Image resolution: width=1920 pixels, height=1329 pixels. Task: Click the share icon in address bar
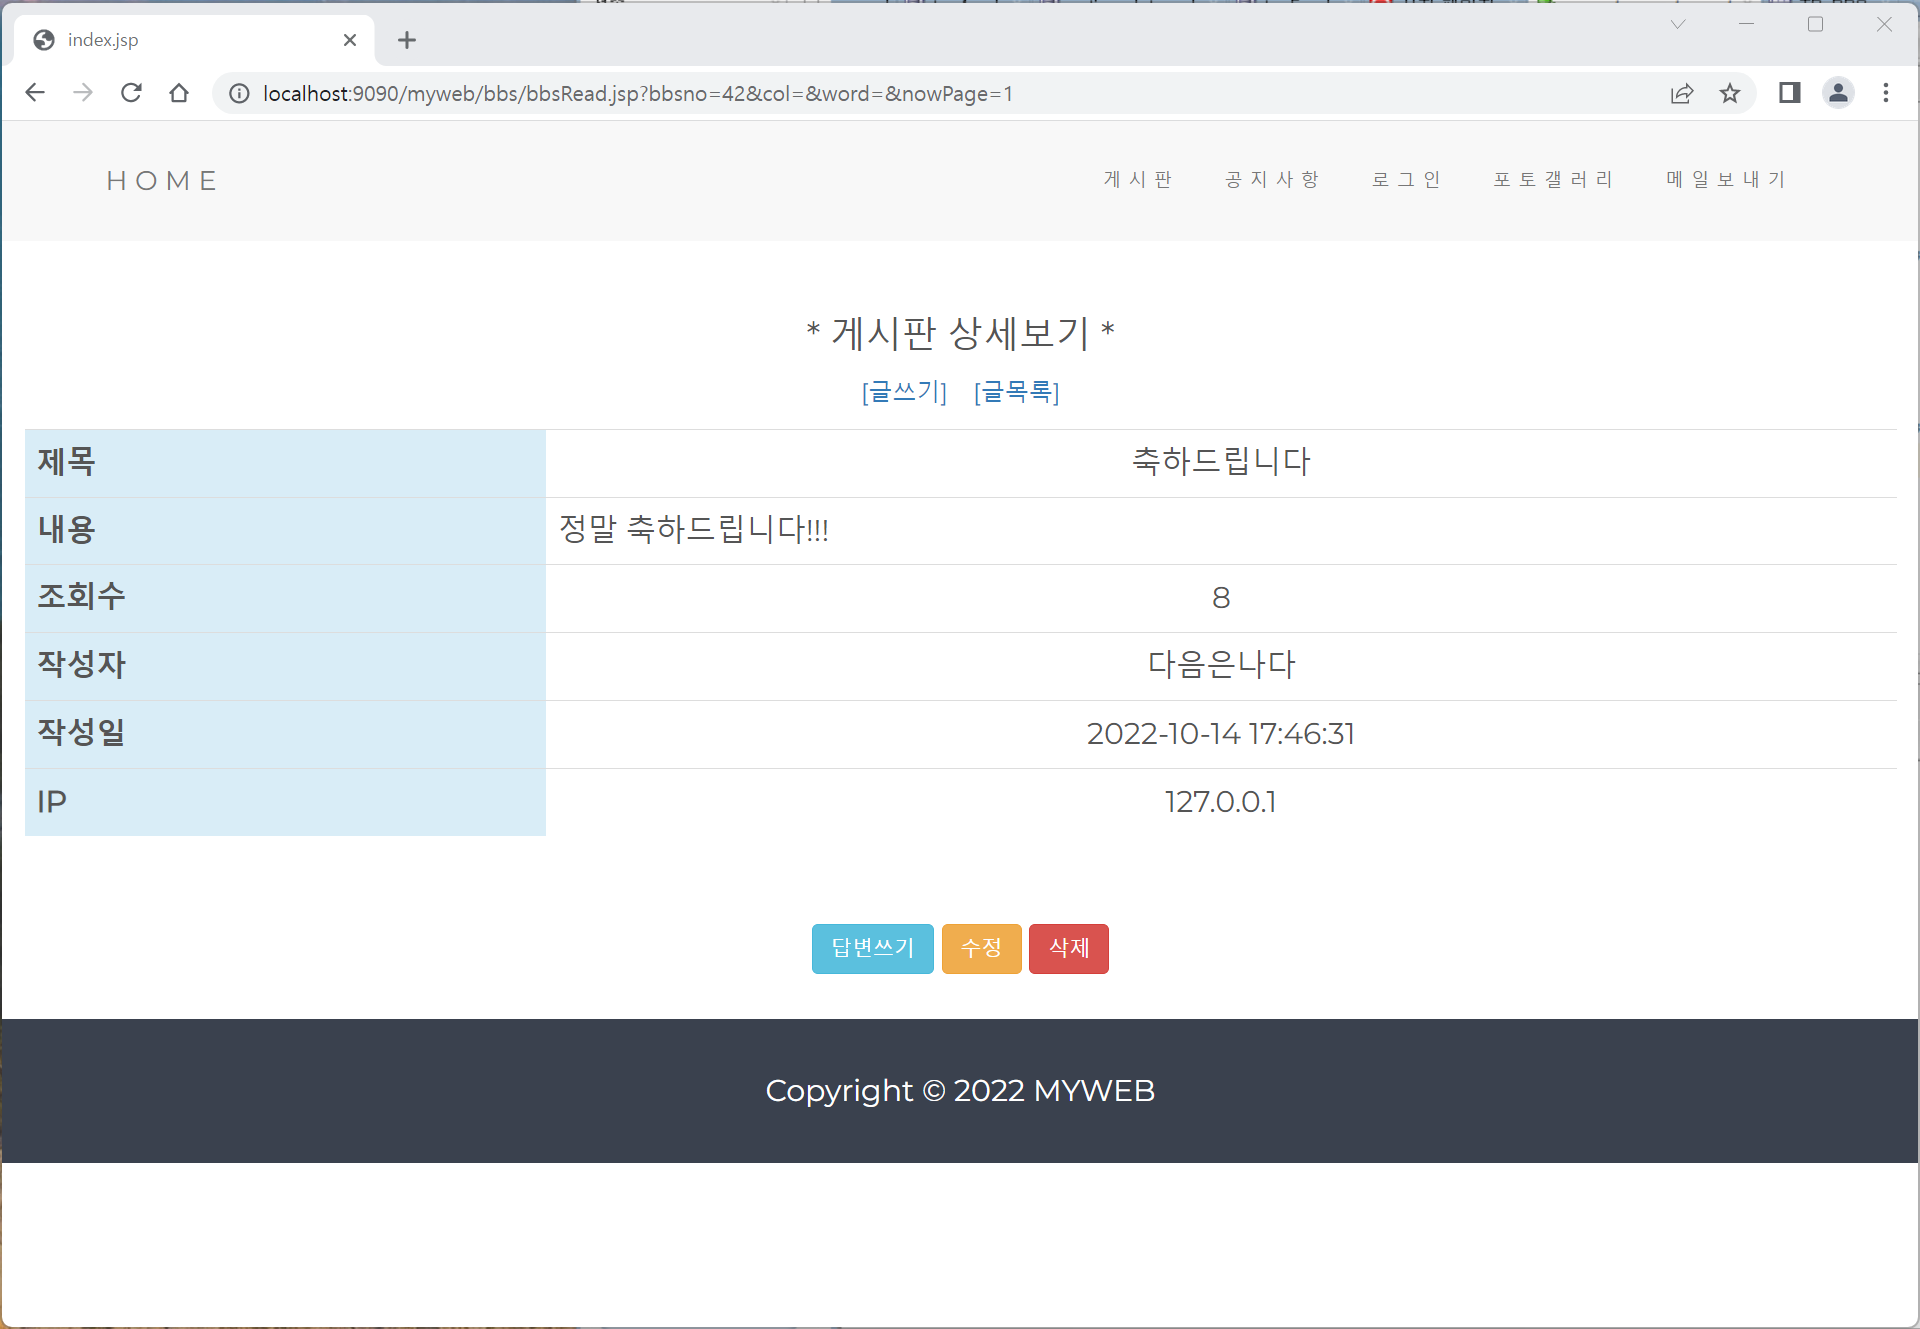pyautogui.click(x=1682, y=93)
